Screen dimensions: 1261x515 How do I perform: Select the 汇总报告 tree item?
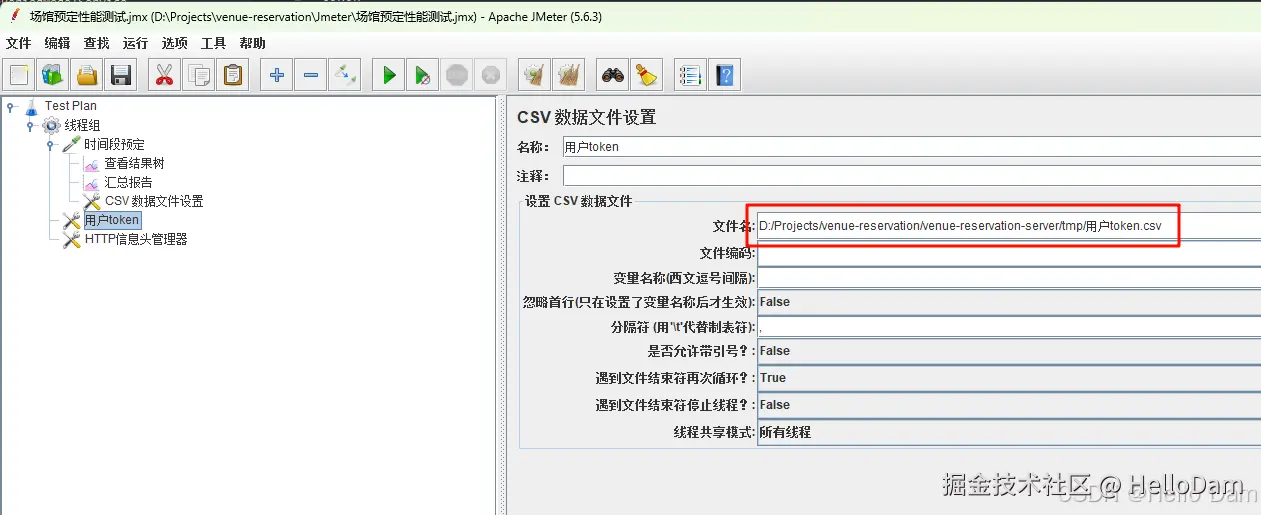coord(128,182)
